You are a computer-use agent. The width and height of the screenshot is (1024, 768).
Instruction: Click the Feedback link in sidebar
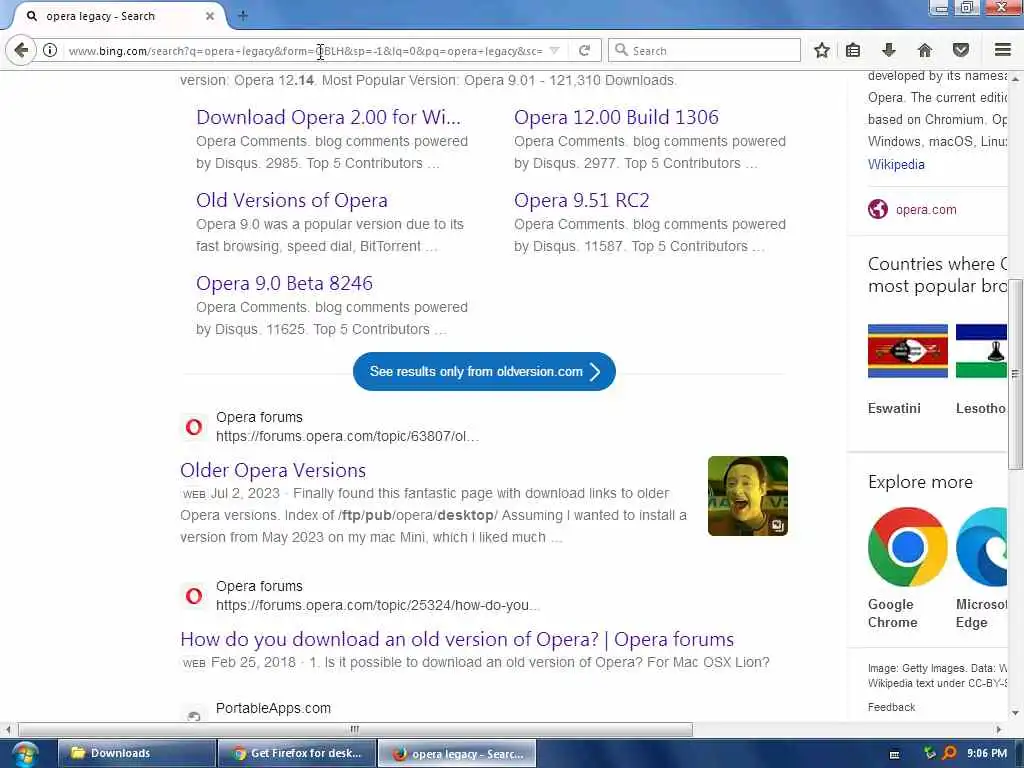tap(891, 707)
